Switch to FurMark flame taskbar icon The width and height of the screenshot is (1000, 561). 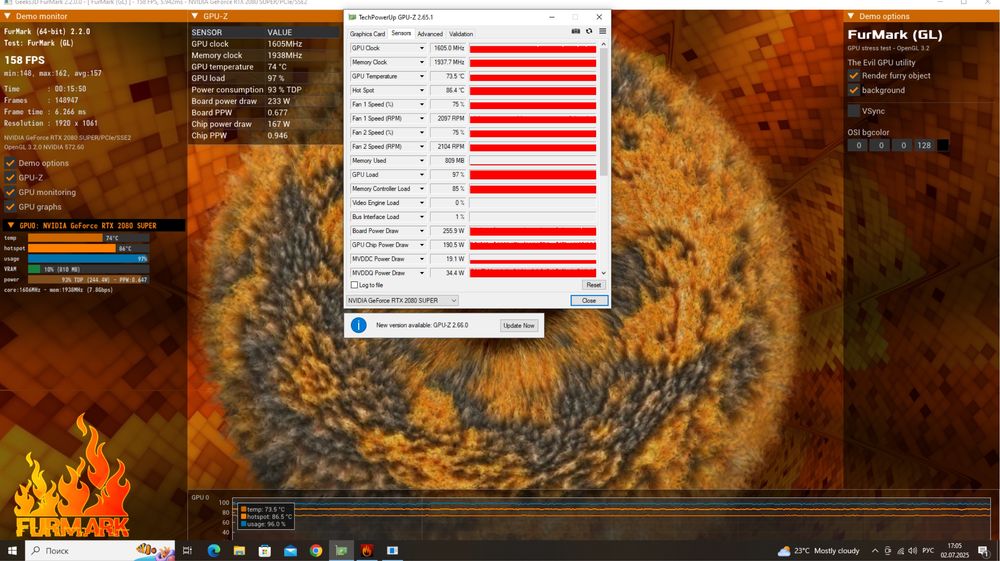pos(367,550)
